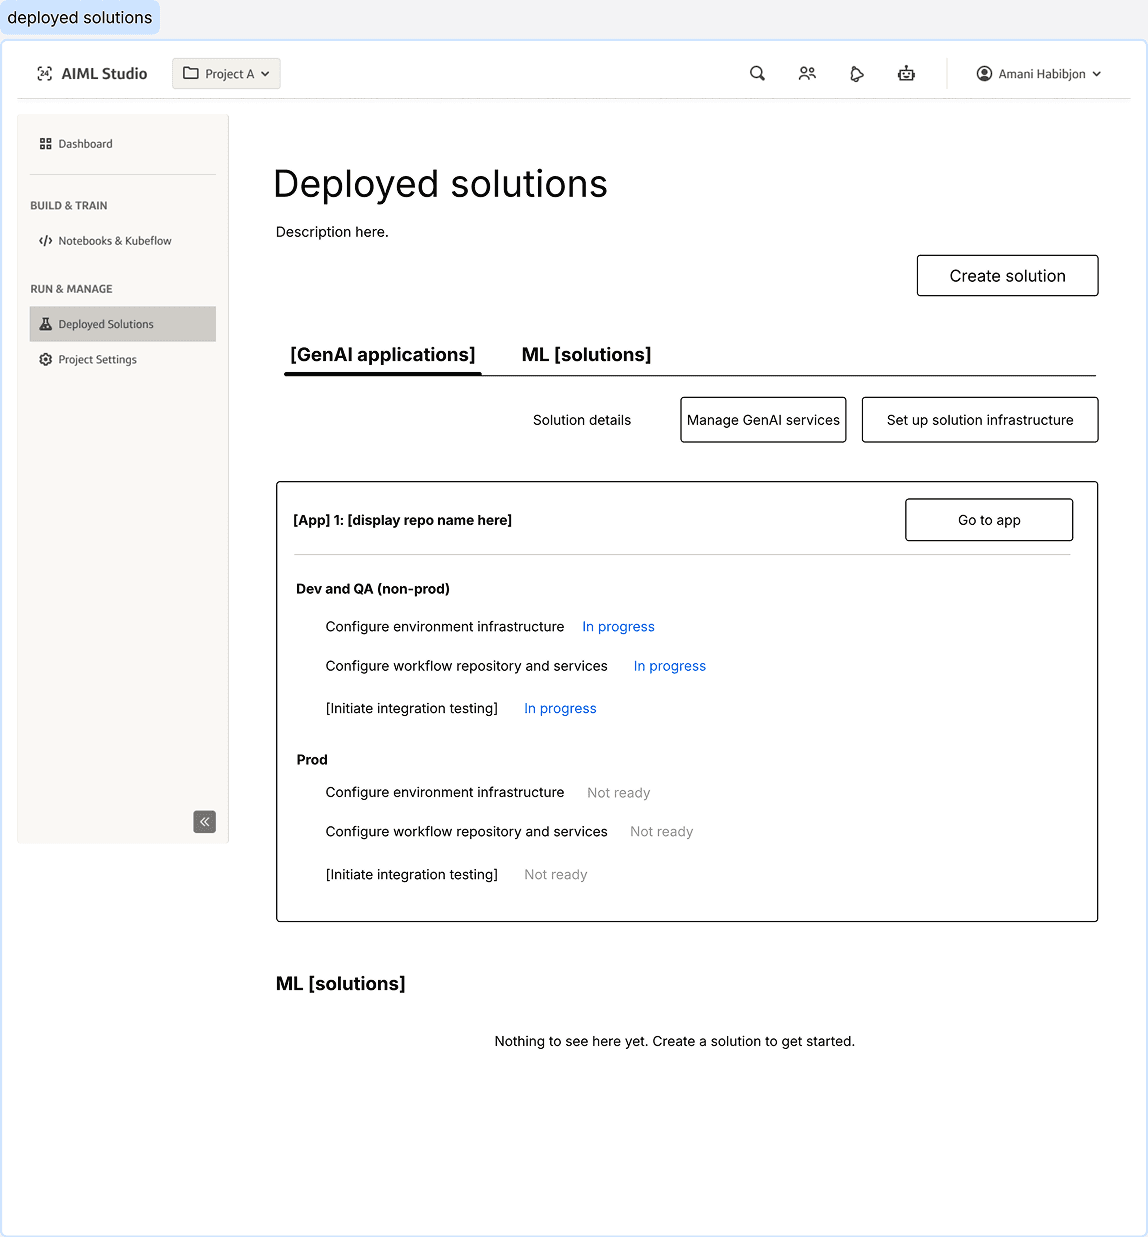Switch to the [GenAI applications] tab
Viewport: 1148px width, 1237px height.
[x=383, y=355]
